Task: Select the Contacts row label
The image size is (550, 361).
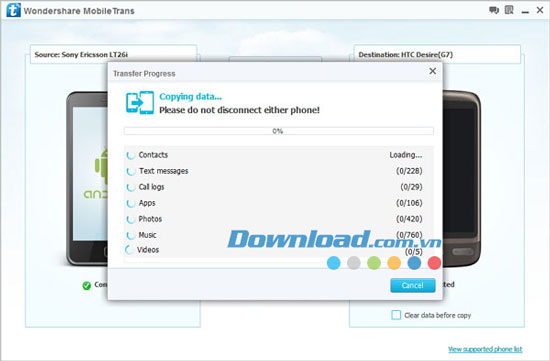Action: tap(153, 155)
